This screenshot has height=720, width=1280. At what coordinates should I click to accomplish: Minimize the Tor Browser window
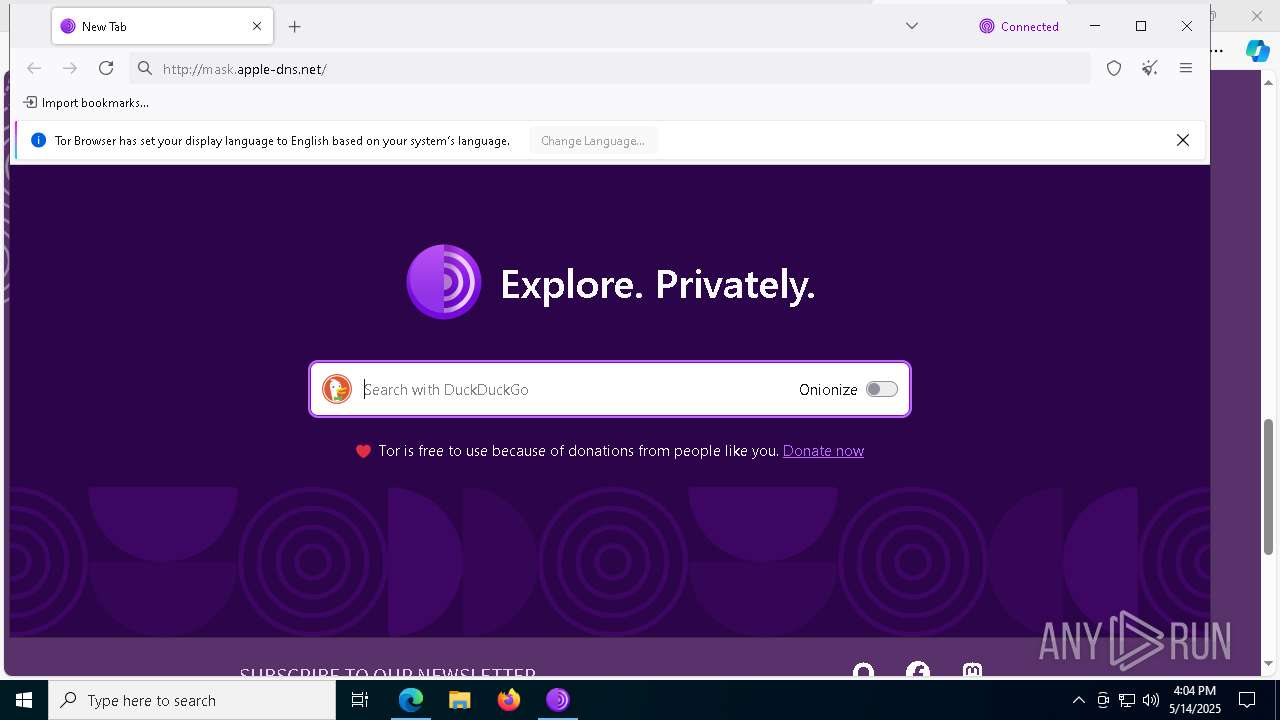pyautogui.click(x=1095, y=26)
